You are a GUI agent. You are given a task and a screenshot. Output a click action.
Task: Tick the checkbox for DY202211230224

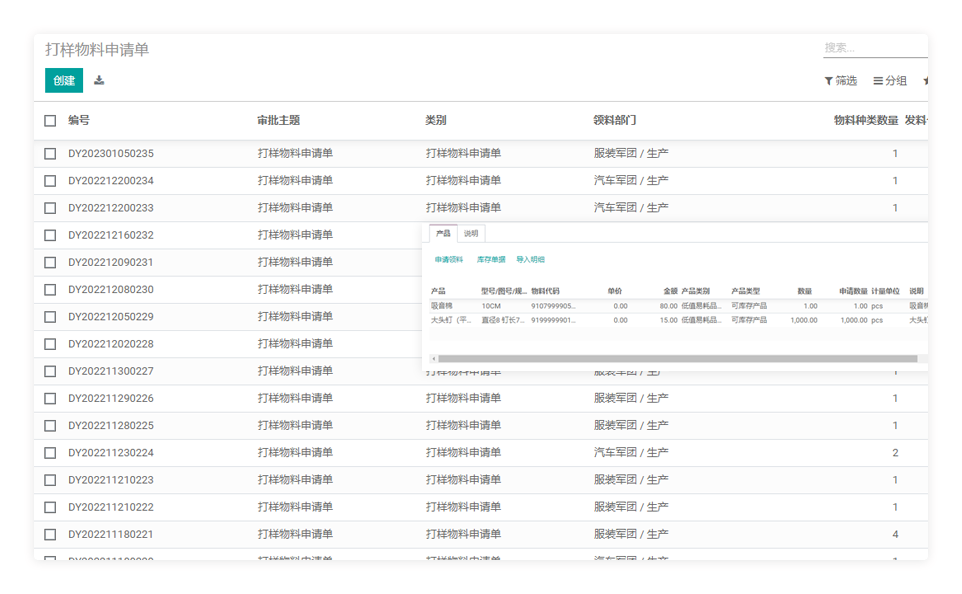(50, 453)
